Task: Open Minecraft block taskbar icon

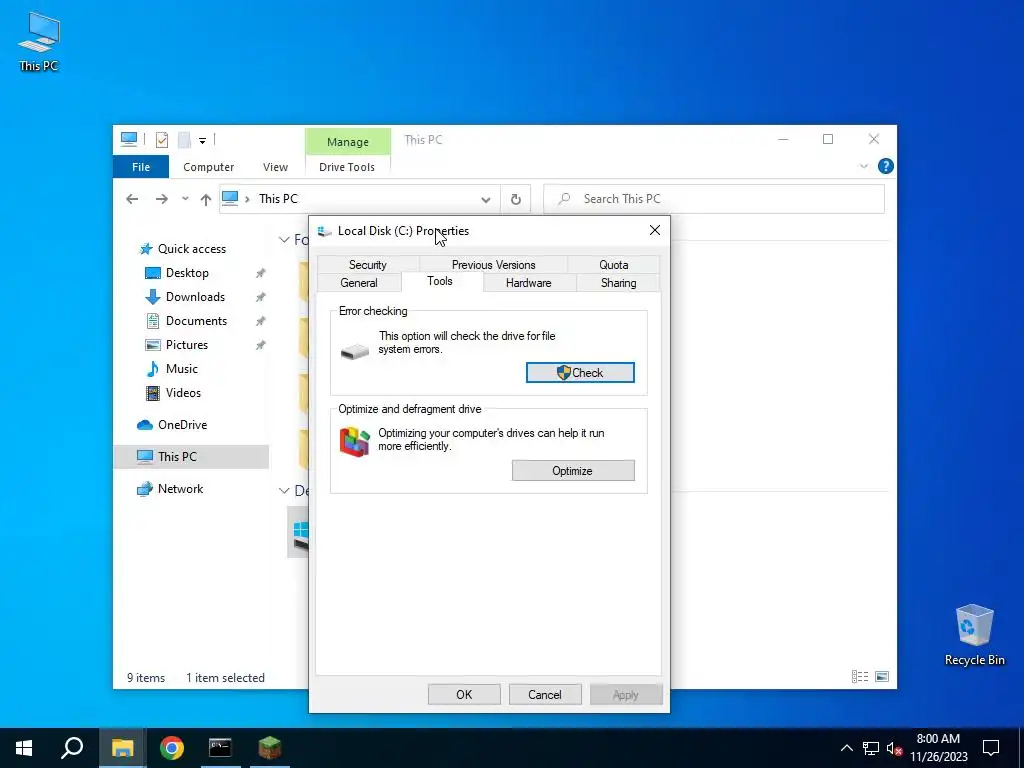Action: point(269,748)
